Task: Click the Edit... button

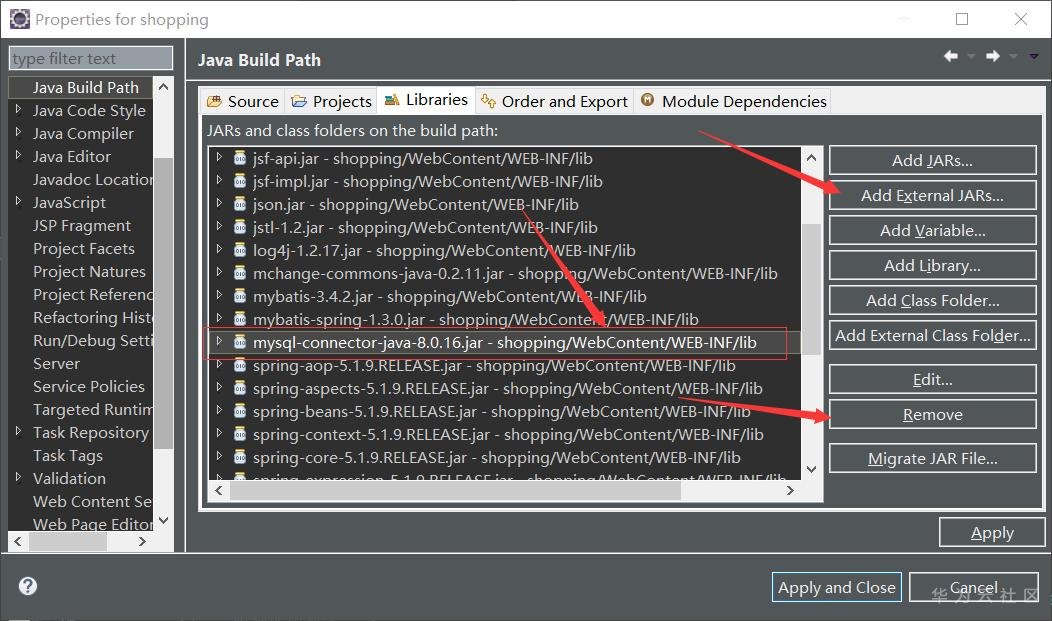Action: 933,380
